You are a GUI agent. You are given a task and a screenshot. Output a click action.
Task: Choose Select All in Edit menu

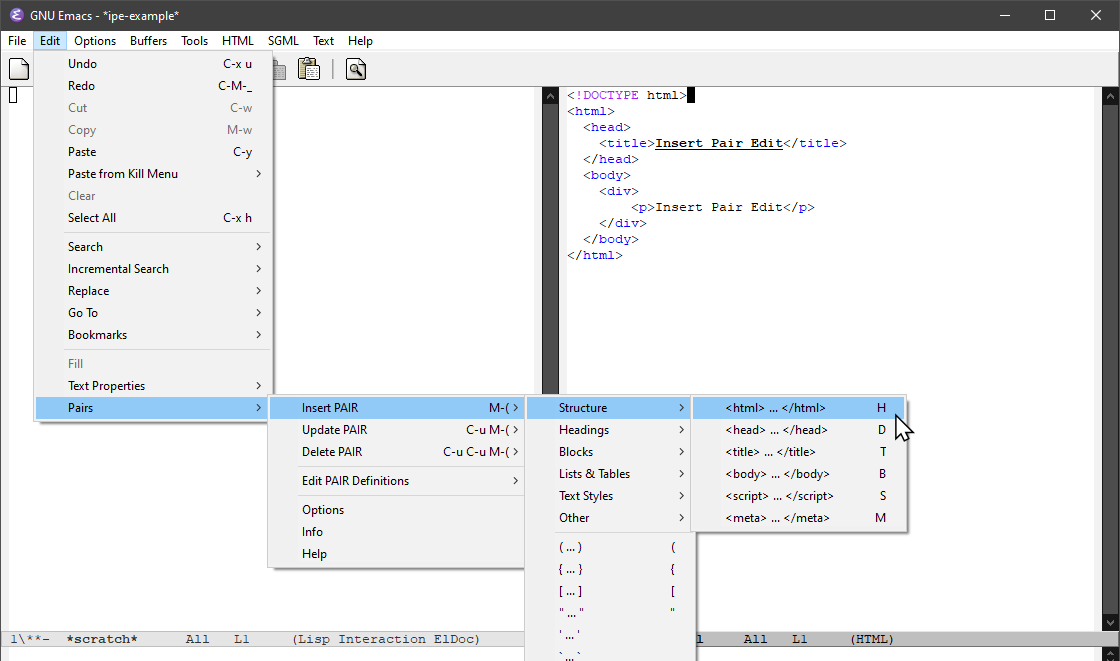pos(153,218)
